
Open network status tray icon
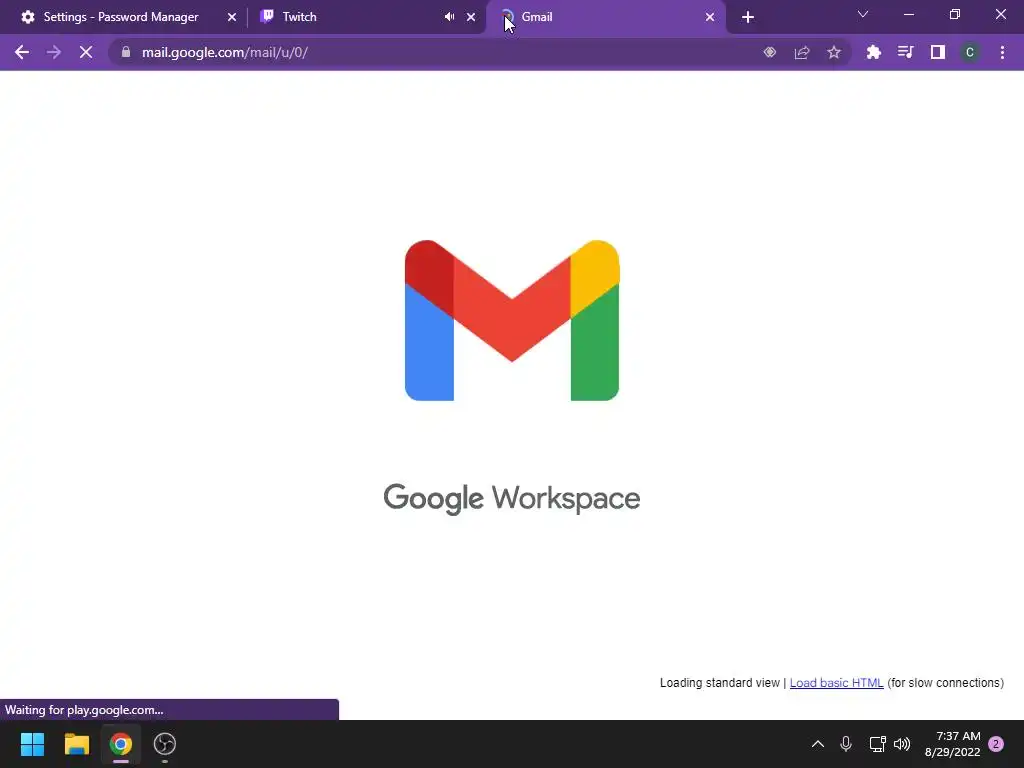click(877, 744)
